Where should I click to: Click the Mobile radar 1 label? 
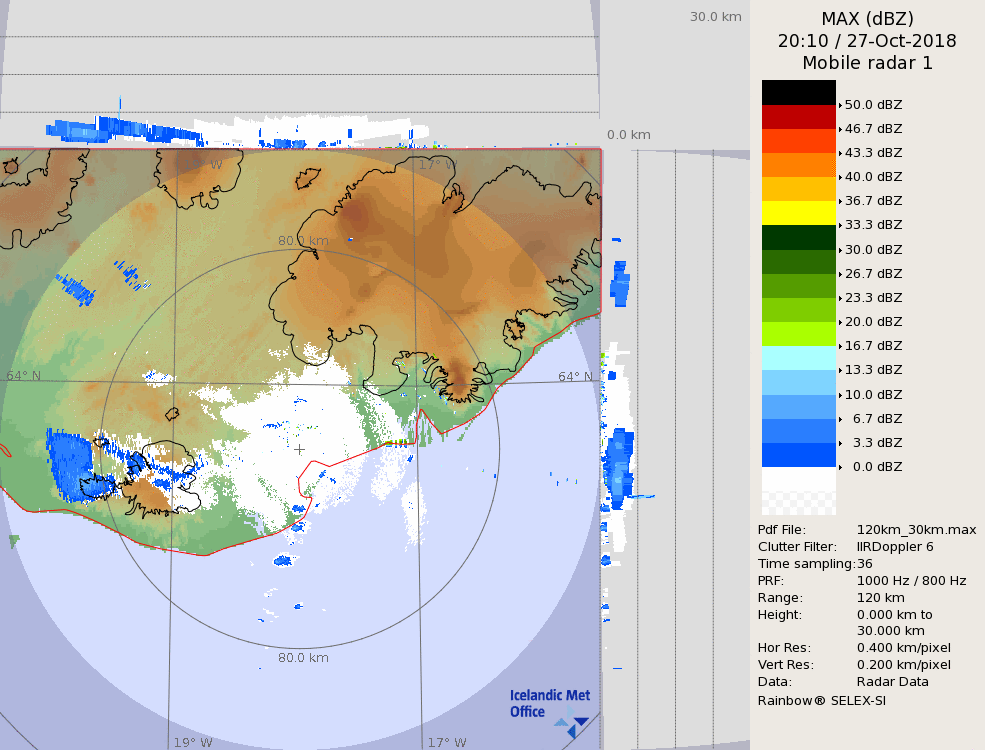(x=867, y=63)
